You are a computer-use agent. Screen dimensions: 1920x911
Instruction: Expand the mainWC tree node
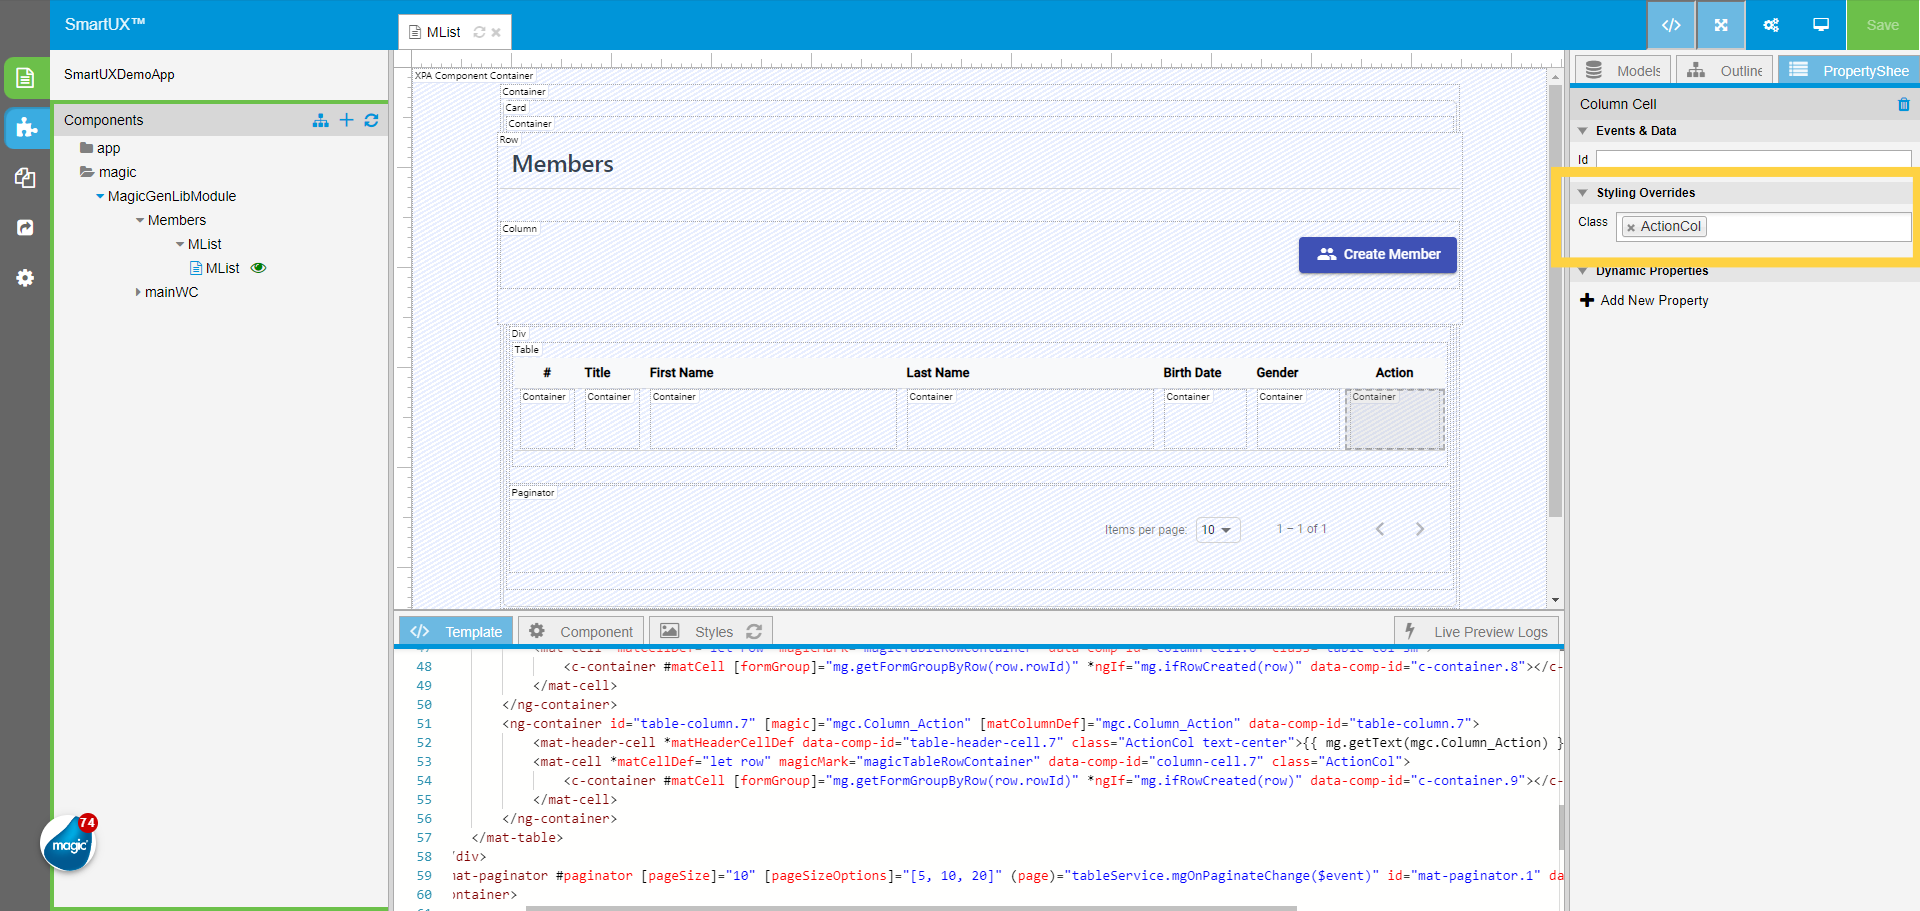coord(138,292)
